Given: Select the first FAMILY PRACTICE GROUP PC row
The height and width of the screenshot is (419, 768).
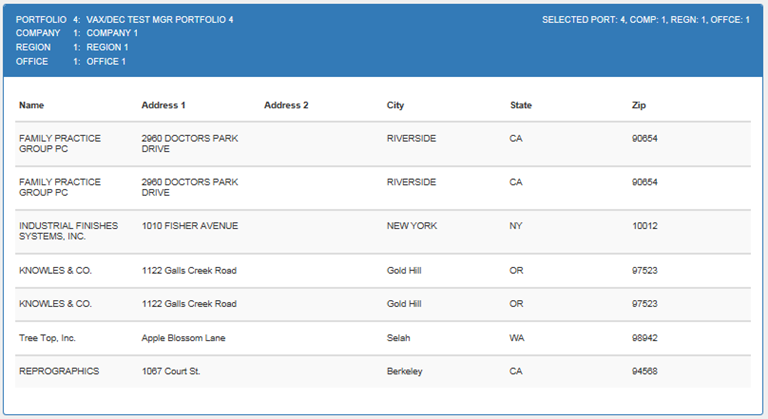Looking at the screenshot, I should [x=383, y=144].
